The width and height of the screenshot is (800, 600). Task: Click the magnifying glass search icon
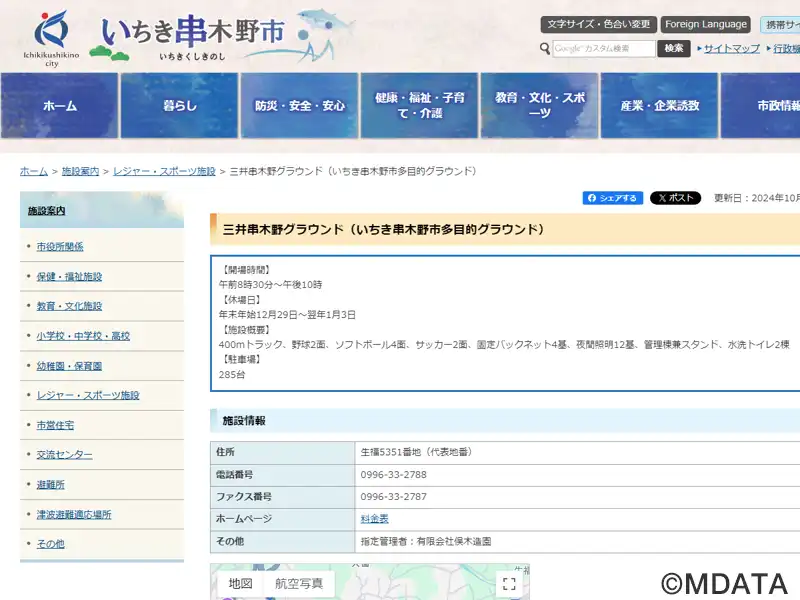(x=545, y=48)
